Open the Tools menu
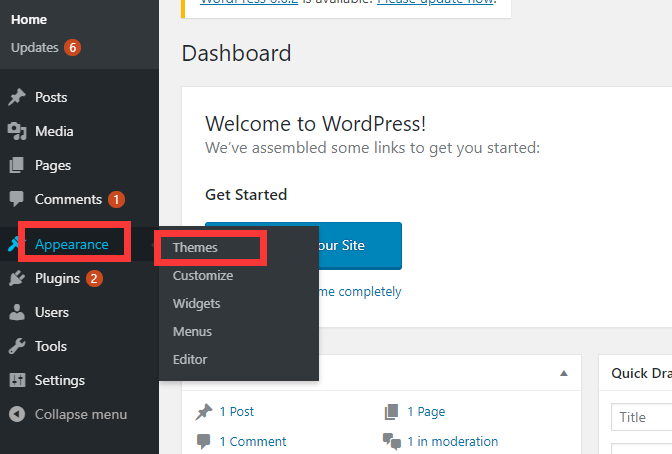 51,346
